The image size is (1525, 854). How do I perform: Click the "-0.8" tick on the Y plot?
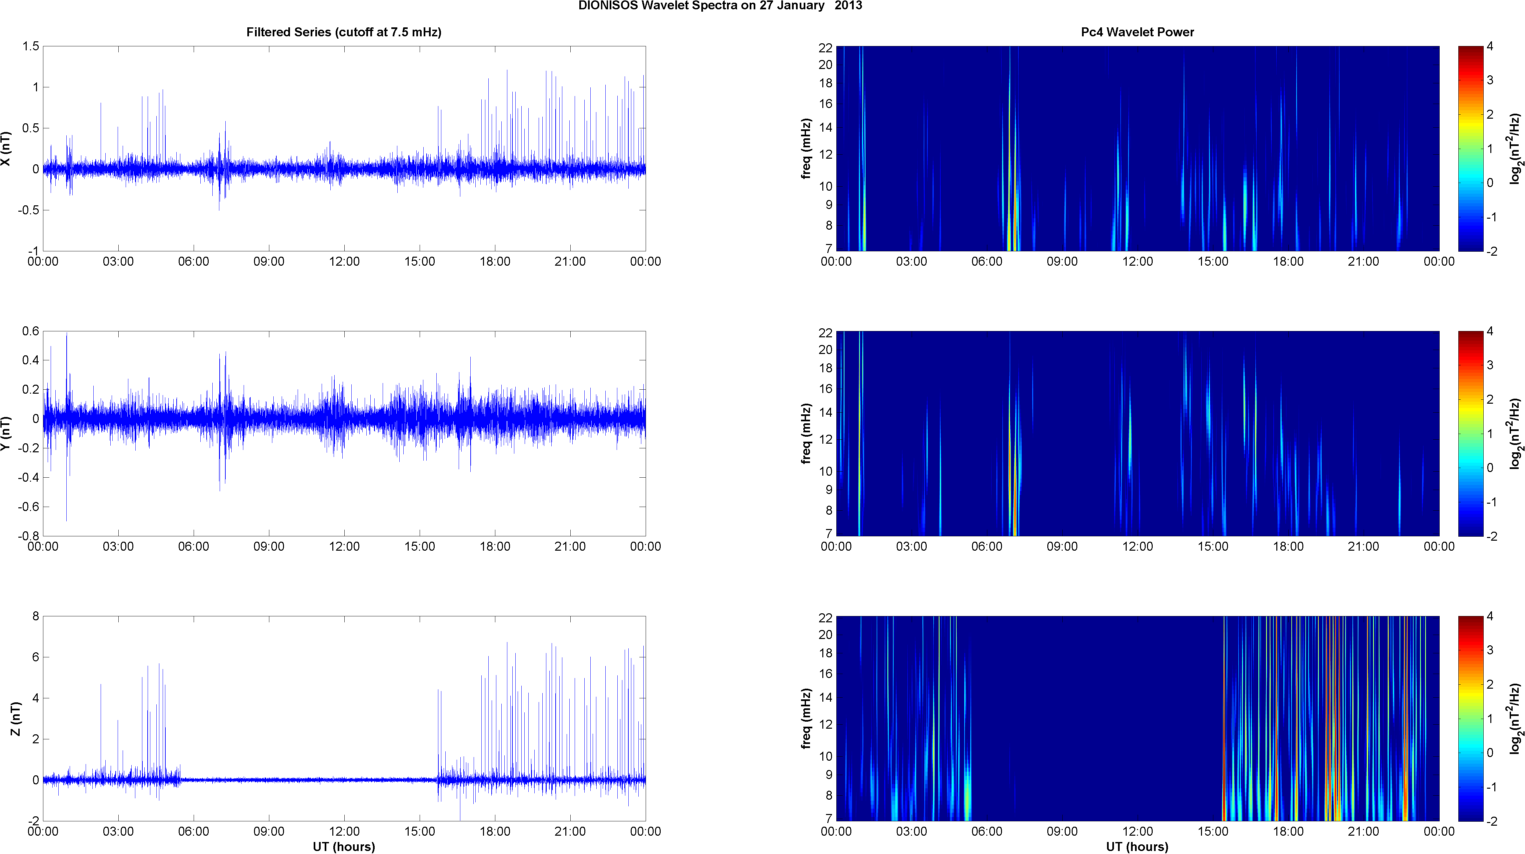(27, 536)
